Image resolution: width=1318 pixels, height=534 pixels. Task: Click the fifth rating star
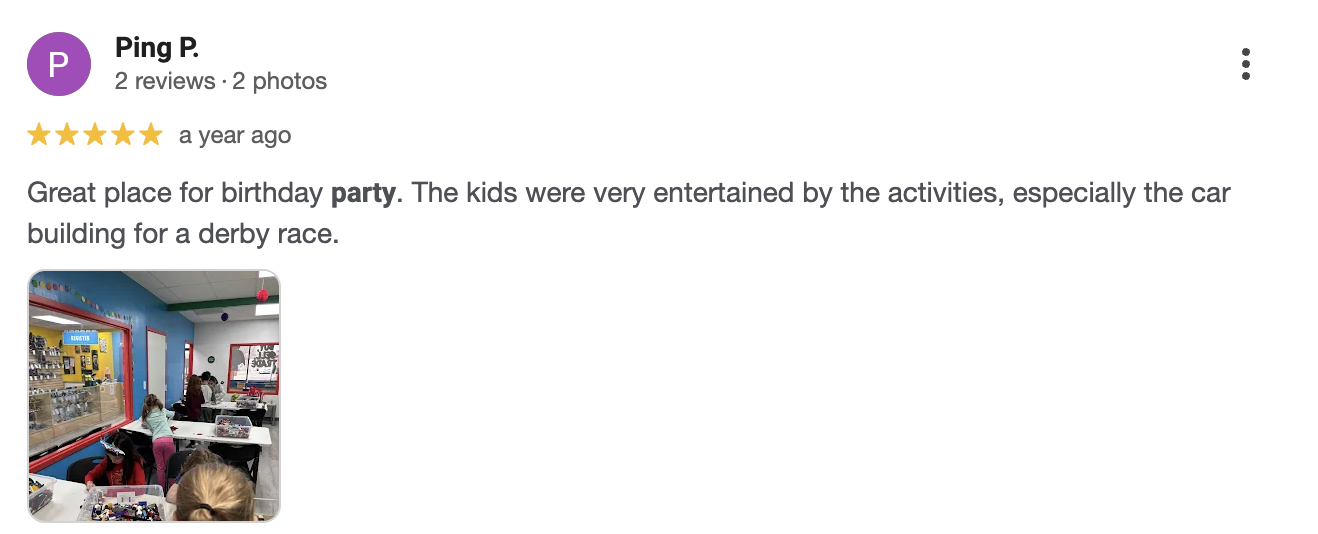click(151, 135)
